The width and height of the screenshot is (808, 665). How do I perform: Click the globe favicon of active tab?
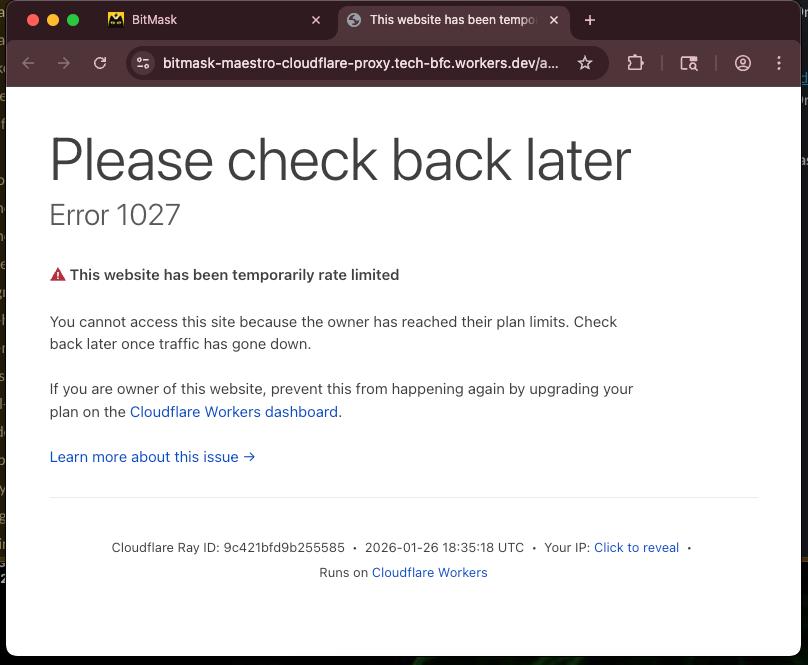pos(354,20)
